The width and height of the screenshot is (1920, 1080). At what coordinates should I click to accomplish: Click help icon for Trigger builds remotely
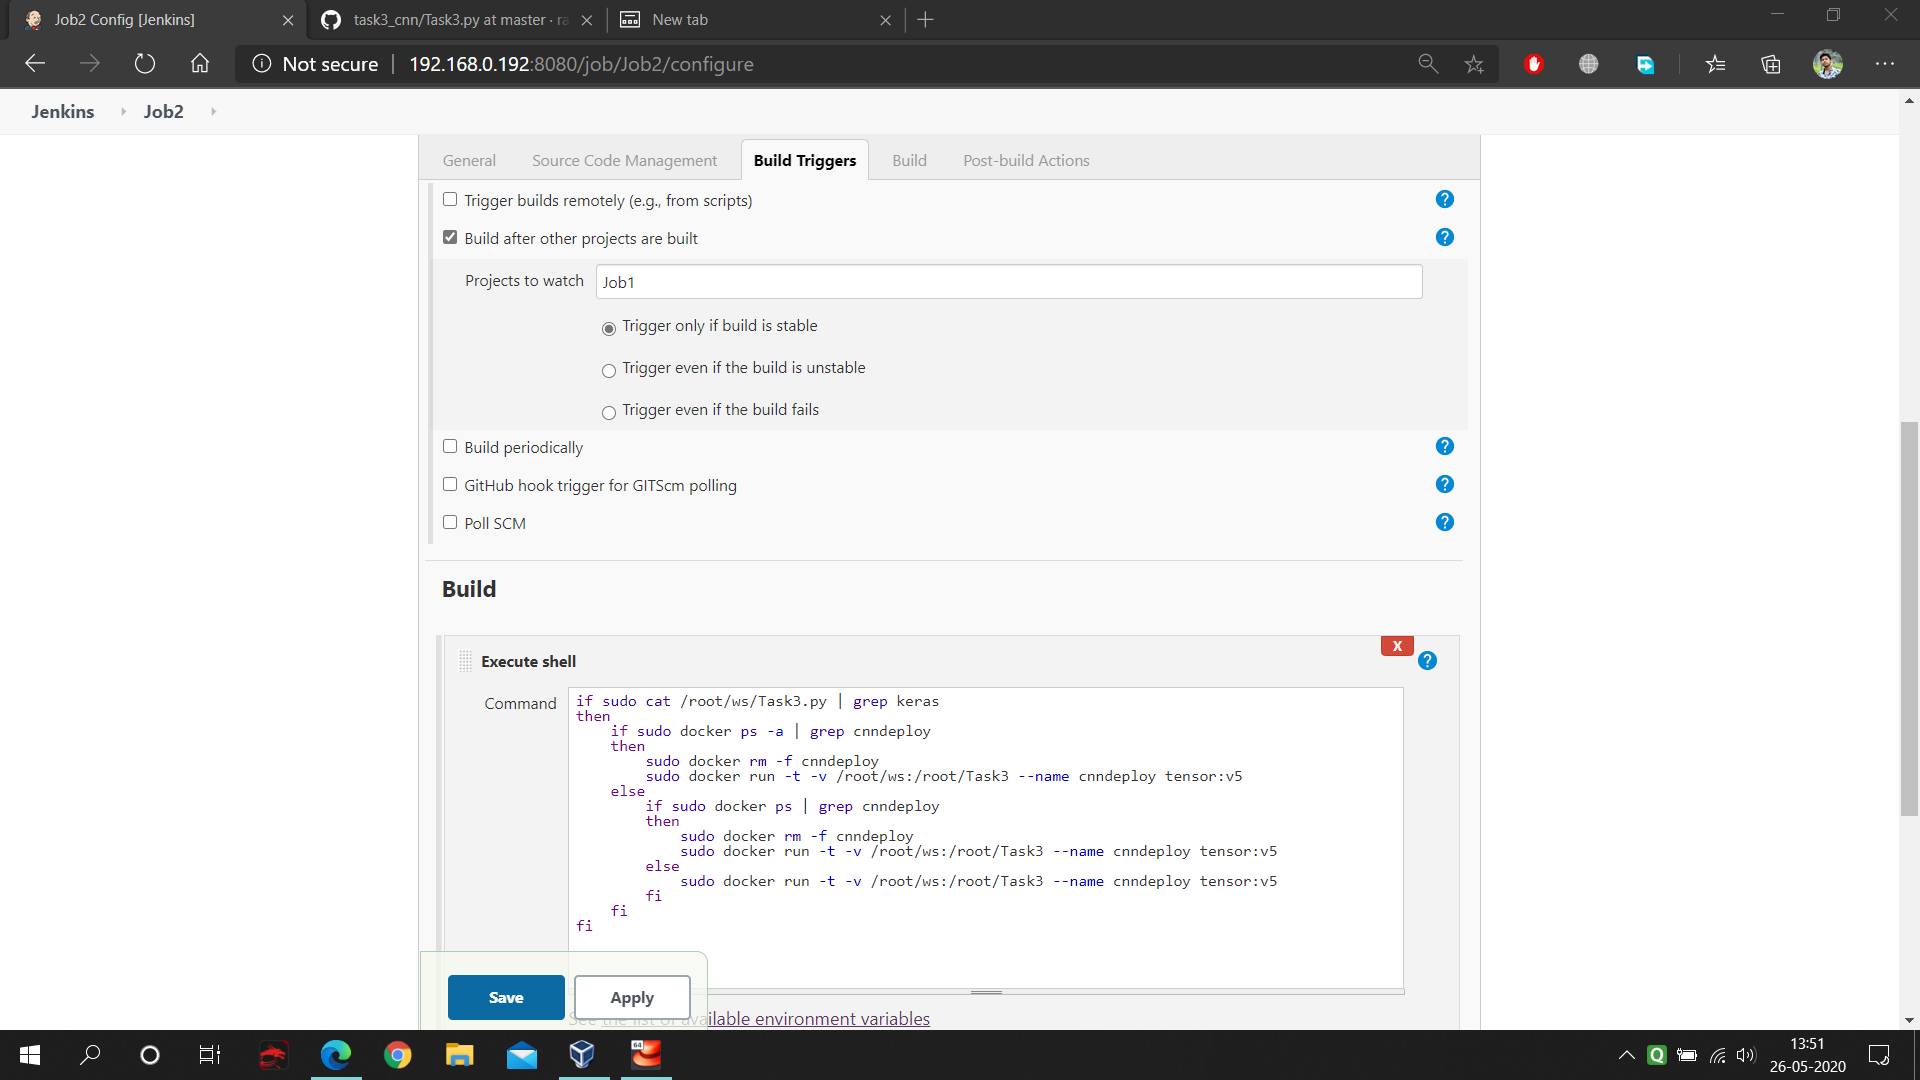tap(1444, 200)
